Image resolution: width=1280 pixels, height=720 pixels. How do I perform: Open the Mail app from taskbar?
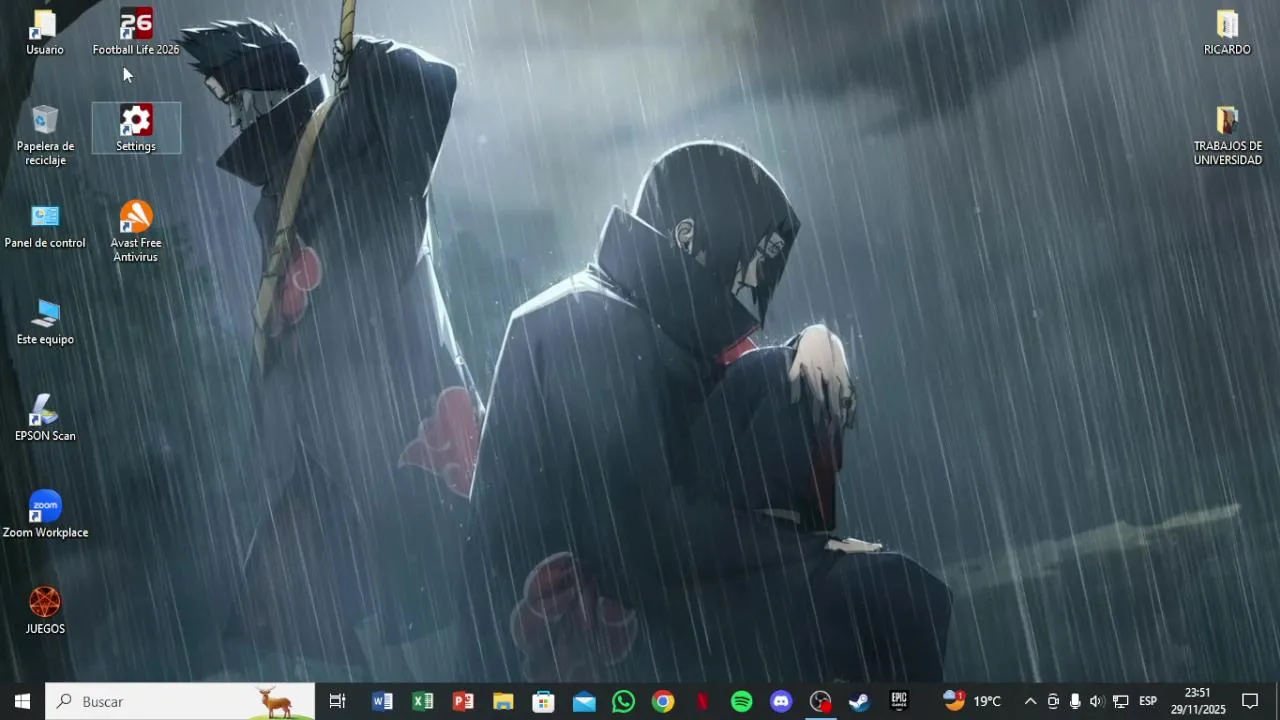(584, 701)
